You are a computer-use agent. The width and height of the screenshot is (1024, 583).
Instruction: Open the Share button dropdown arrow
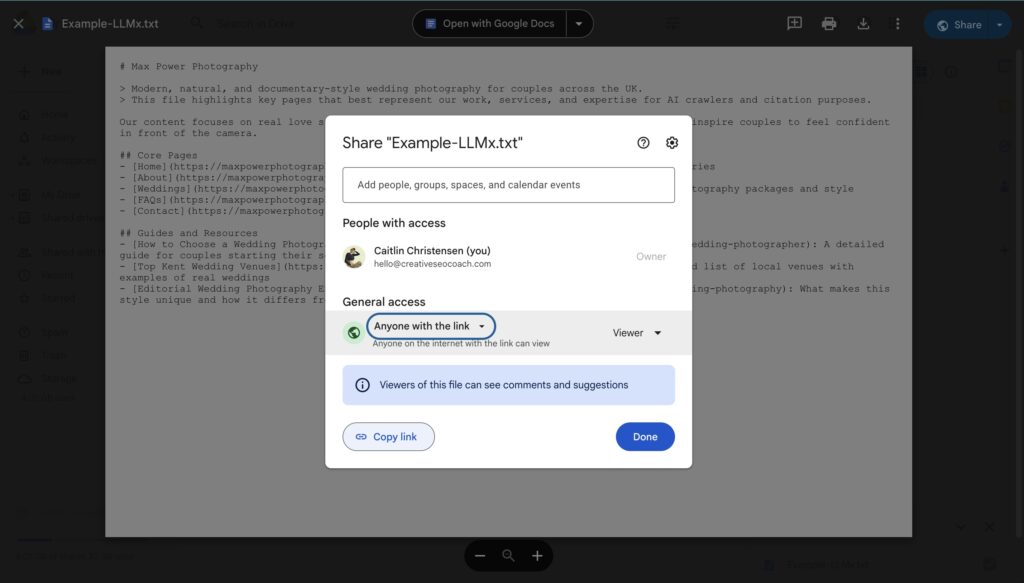(1000, 22)
